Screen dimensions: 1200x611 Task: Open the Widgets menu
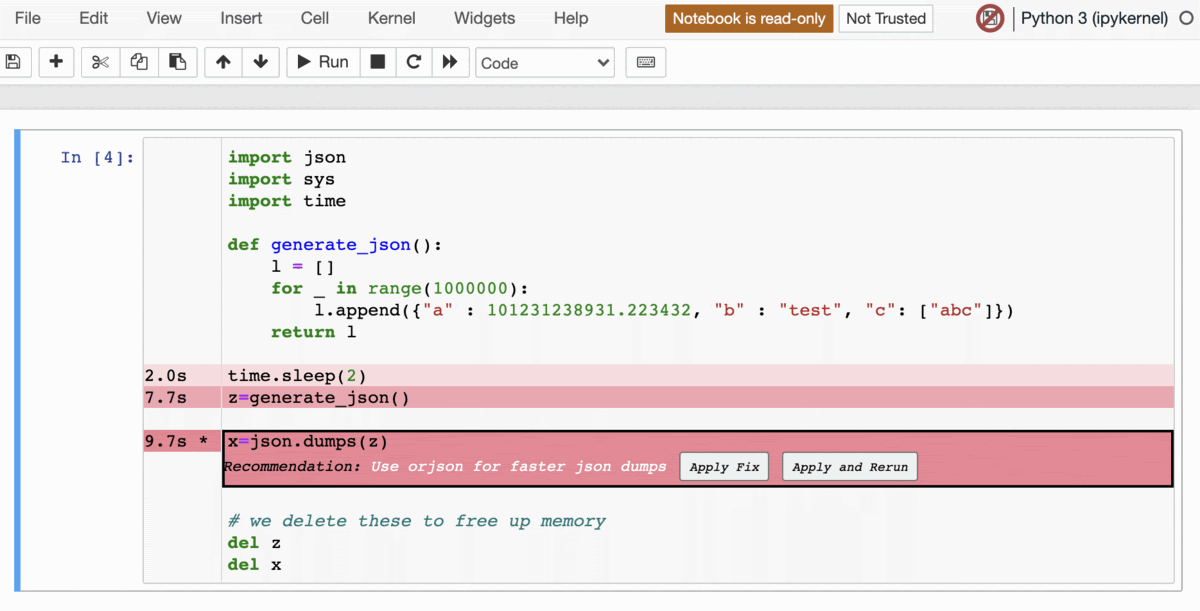click(484, 18)
